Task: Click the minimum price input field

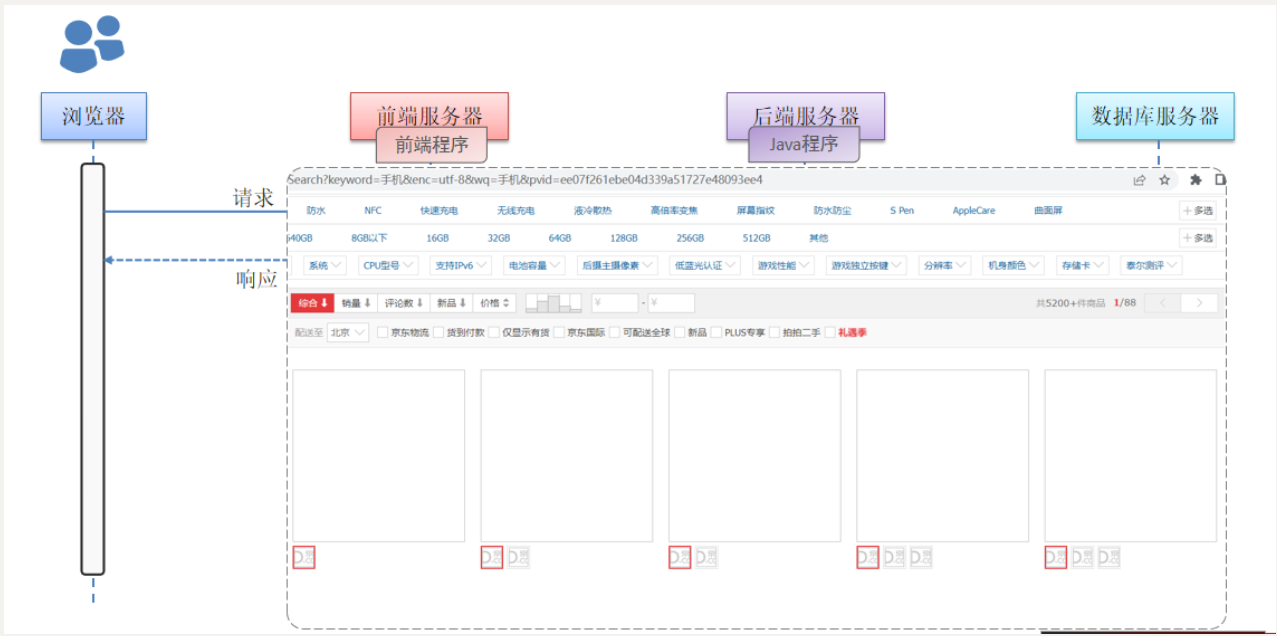Action: coord(615,303)
